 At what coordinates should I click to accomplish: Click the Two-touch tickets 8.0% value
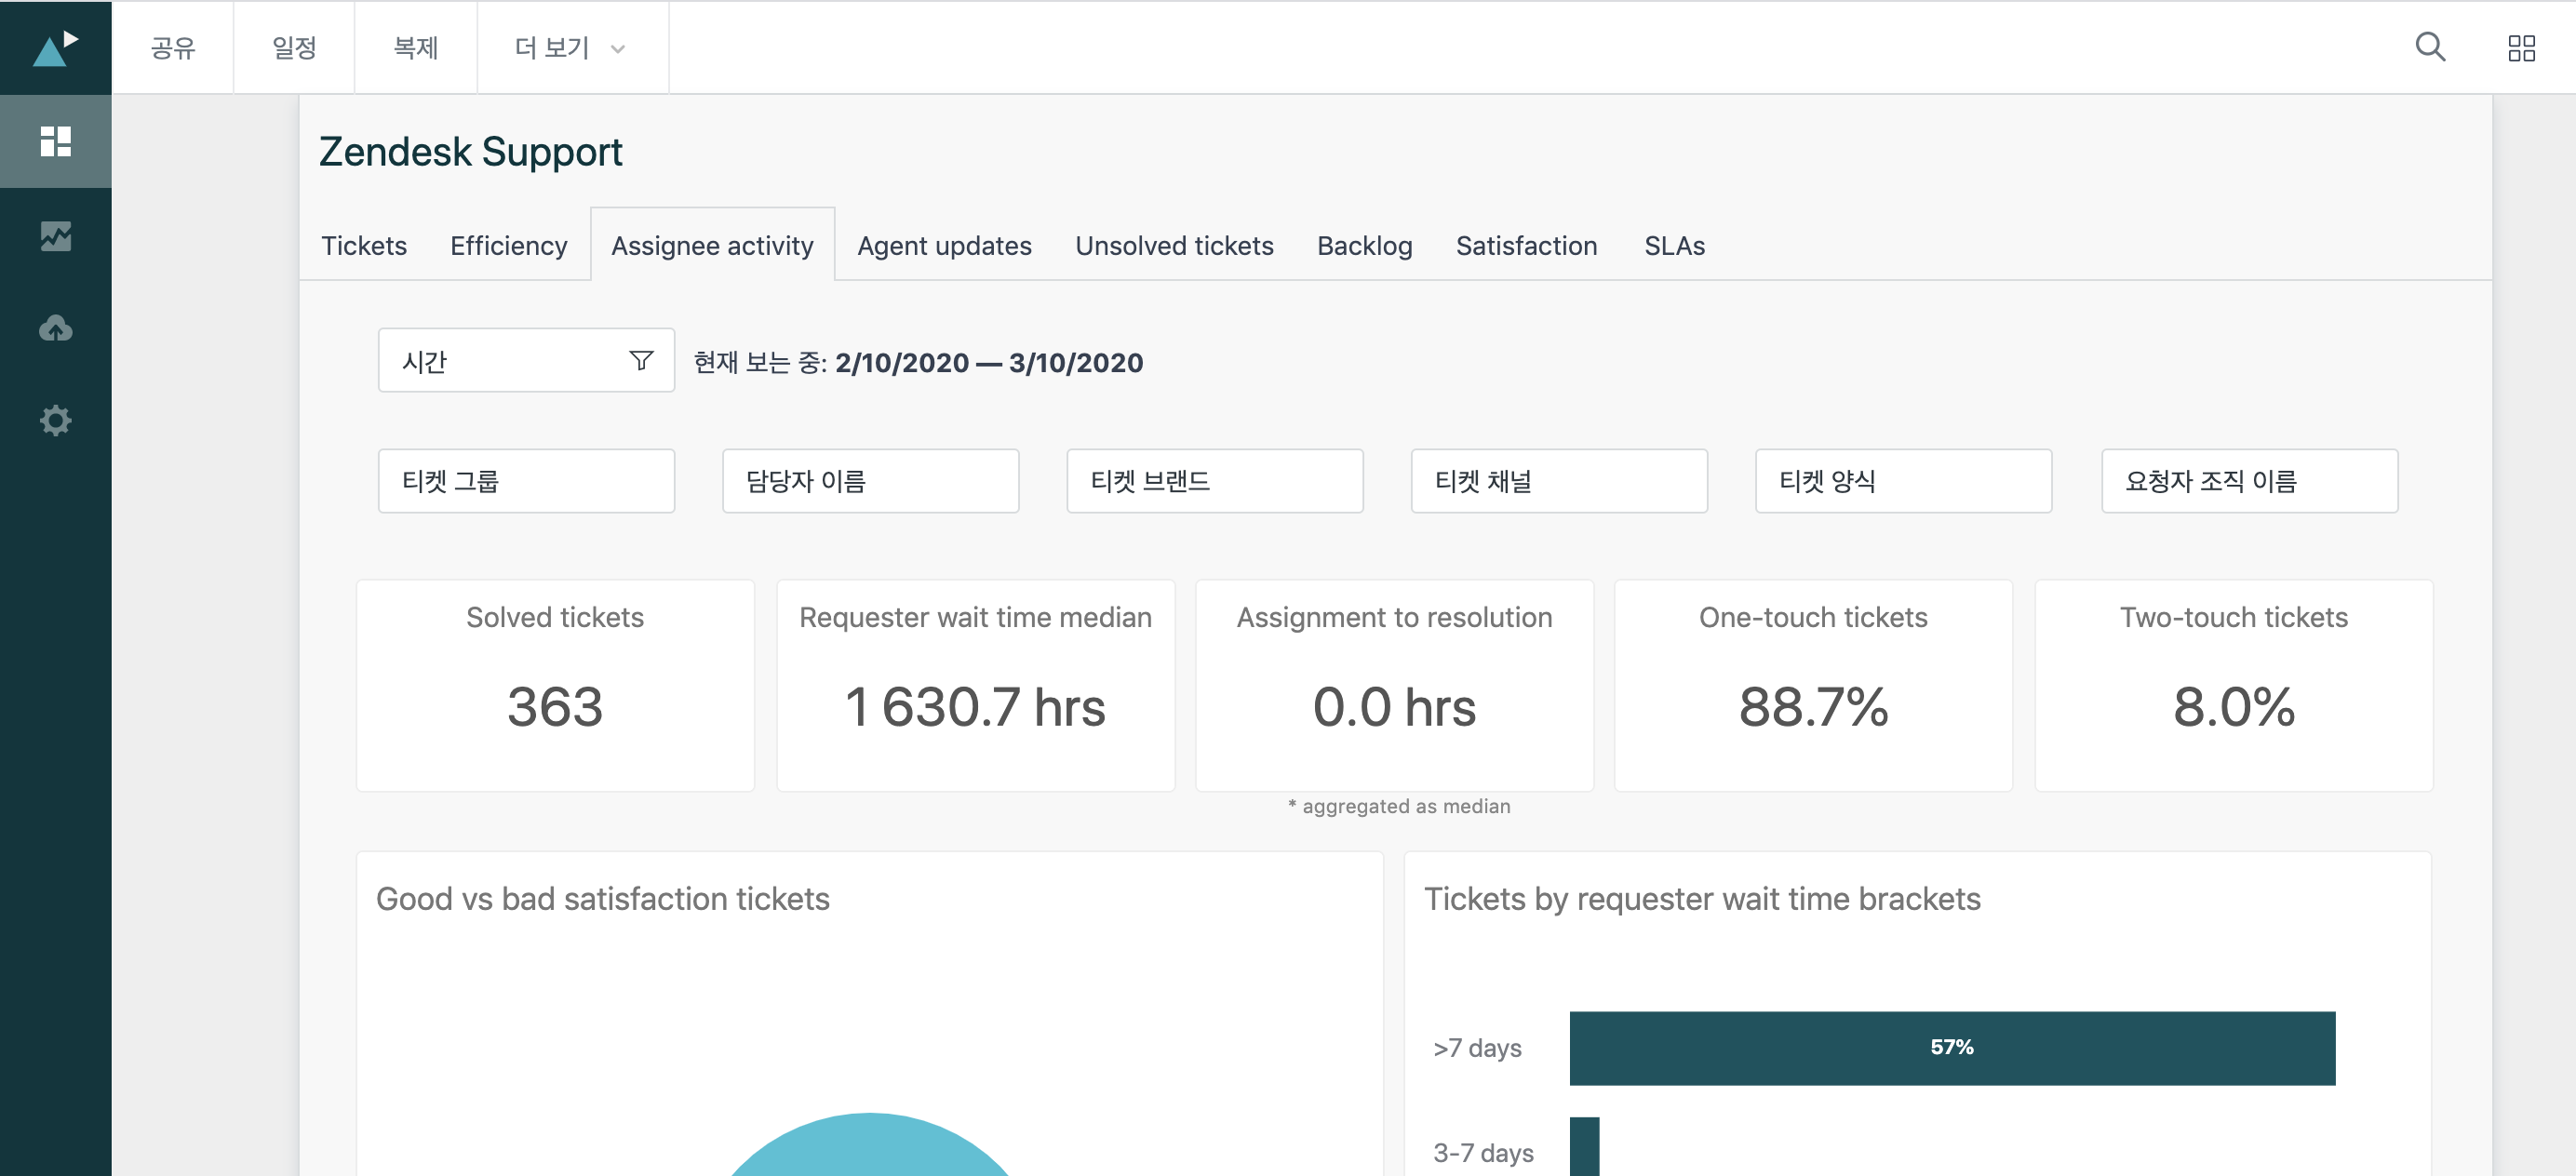pyautogui.click(x=2233, y=707)
